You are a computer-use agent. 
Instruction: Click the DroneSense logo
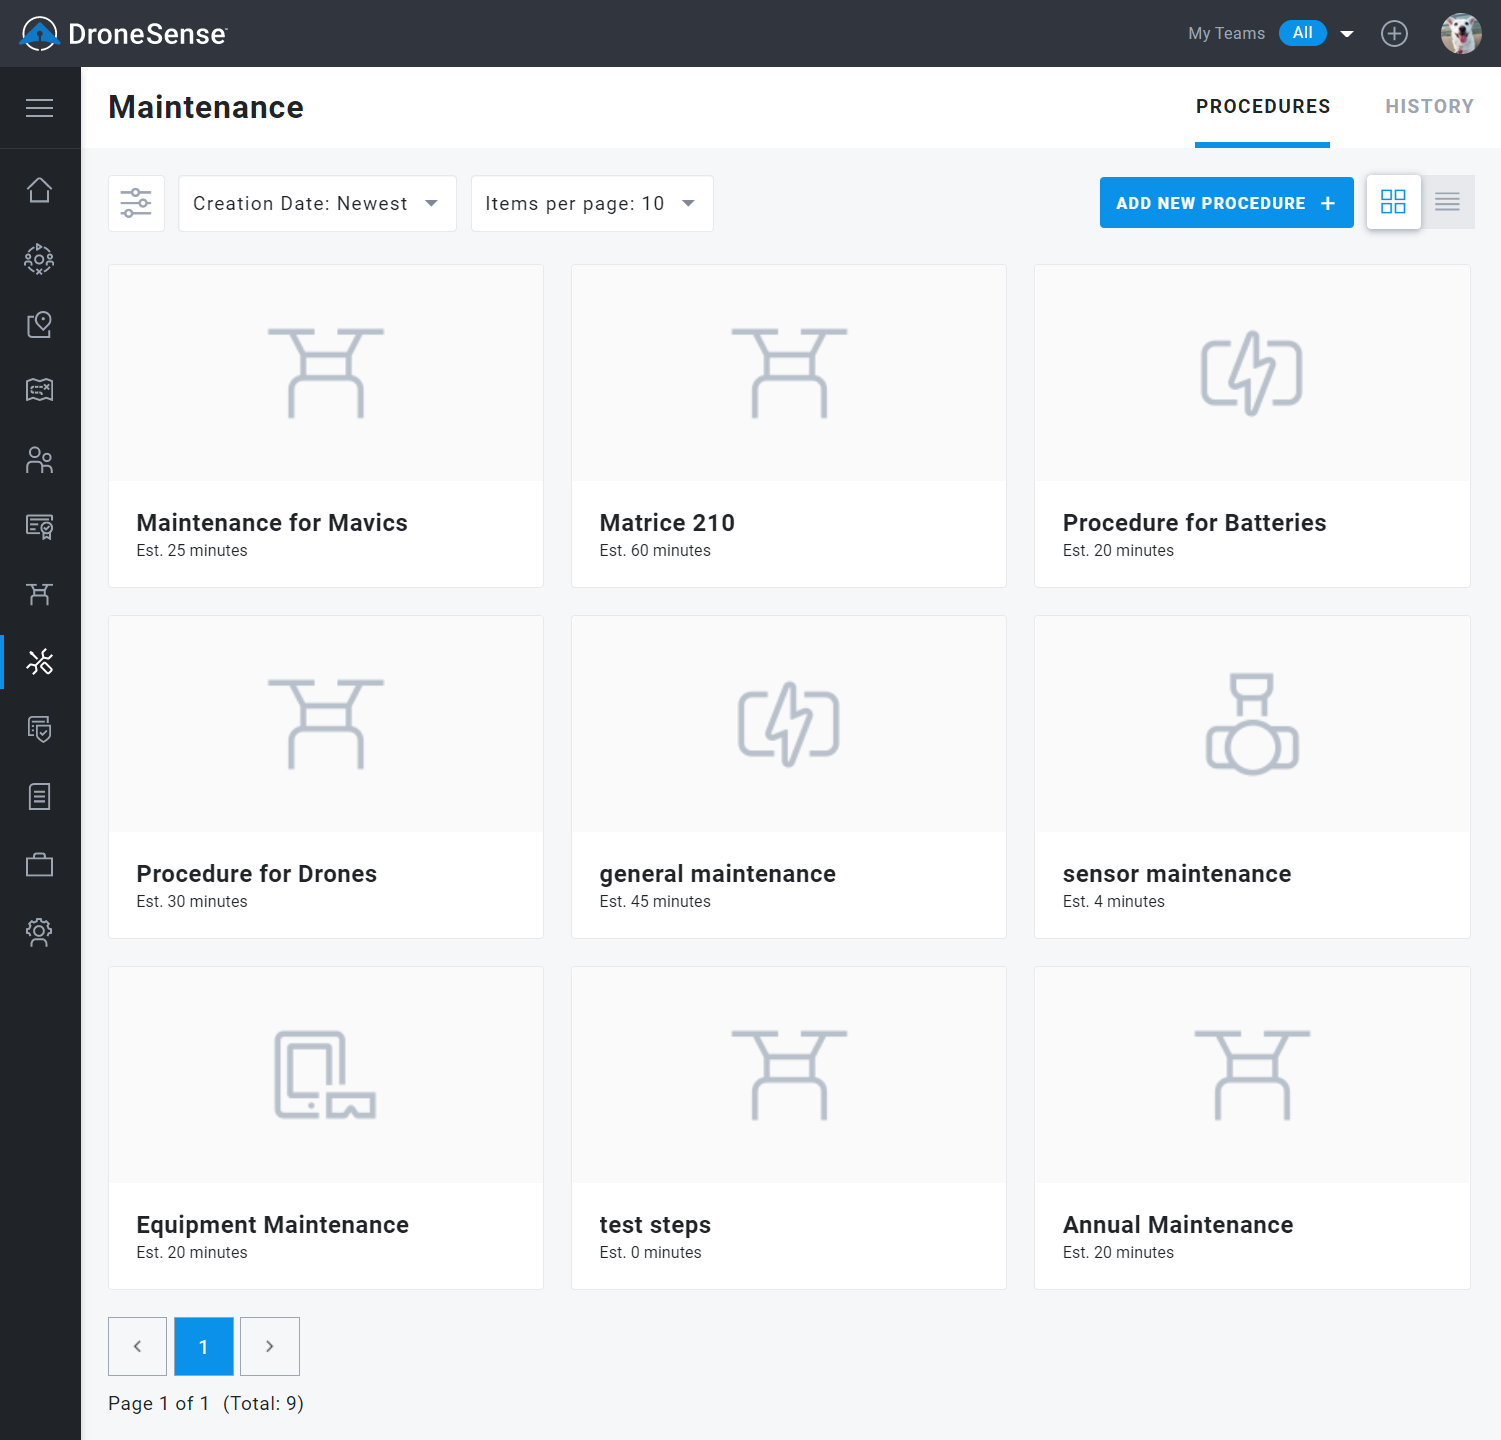click(x=123, y=34)
